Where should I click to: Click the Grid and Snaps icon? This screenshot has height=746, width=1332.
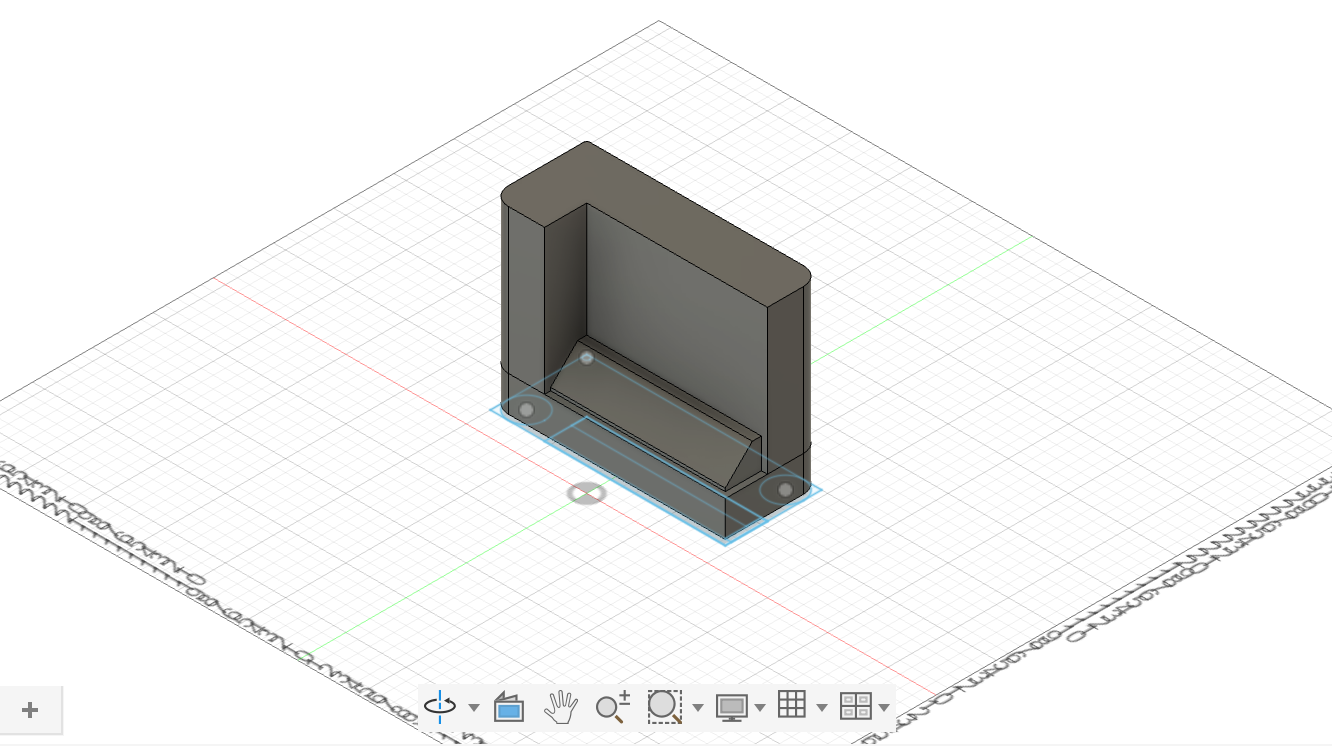[x=792, y=705]
